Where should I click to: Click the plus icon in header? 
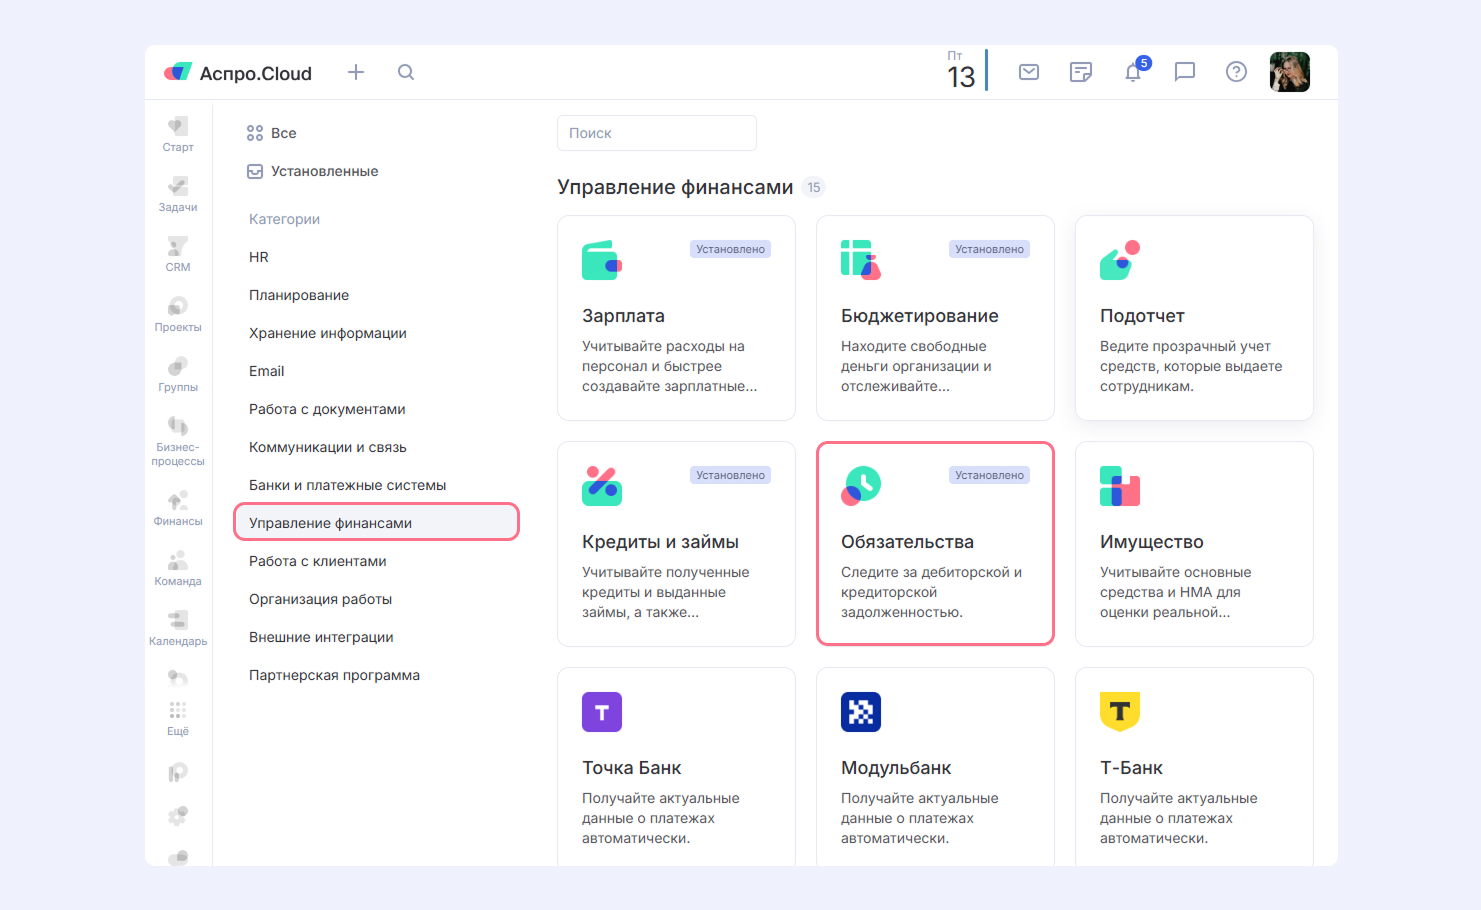coord(355,72)
